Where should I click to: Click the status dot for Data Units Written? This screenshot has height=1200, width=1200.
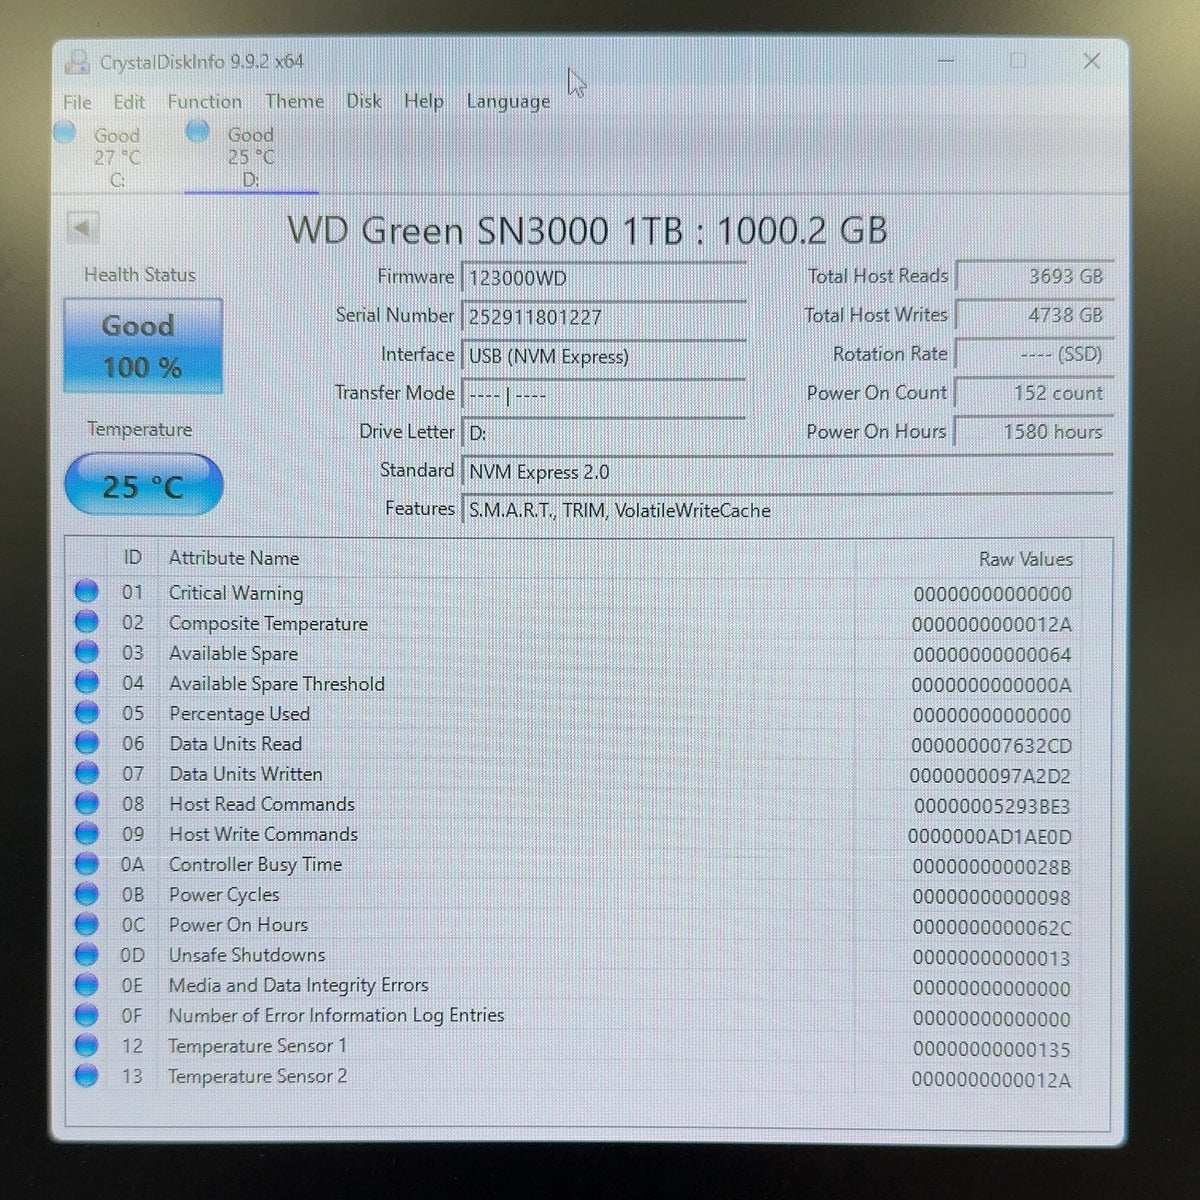87,773
